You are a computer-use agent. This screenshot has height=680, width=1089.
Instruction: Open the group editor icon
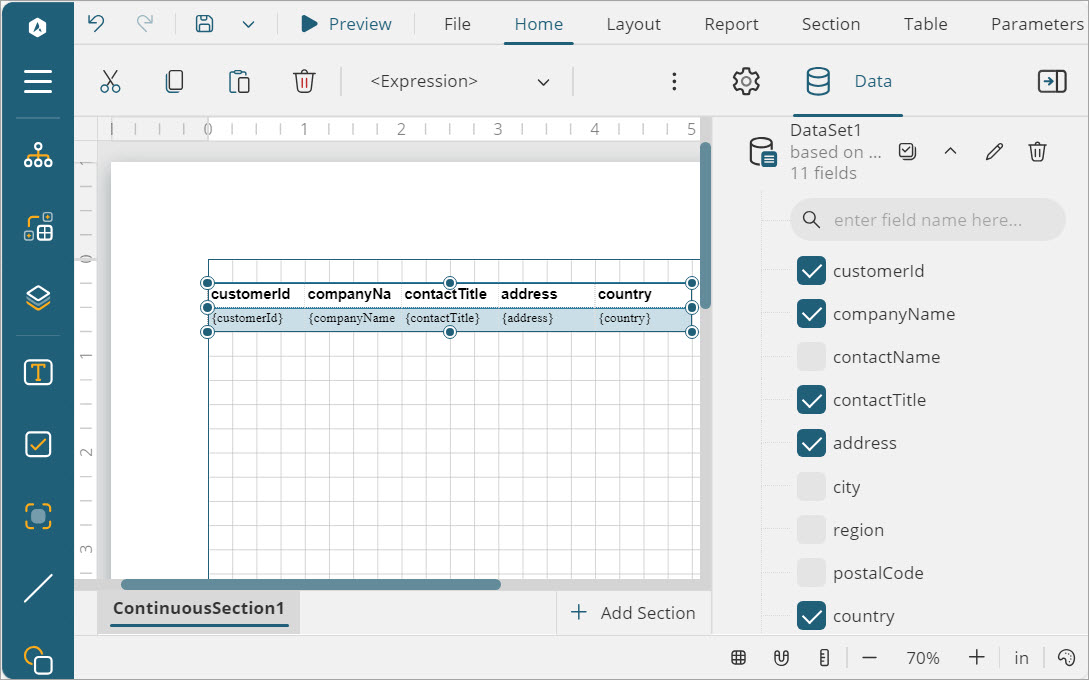(x=38, y=226)
